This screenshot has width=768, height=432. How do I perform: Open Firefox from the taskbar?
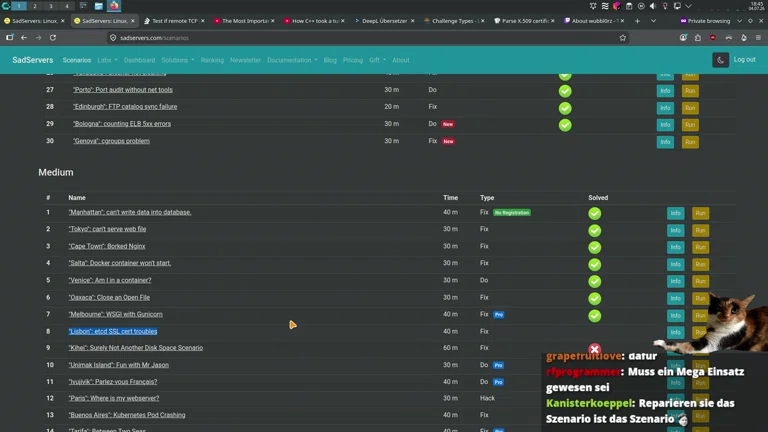click(114, 6)
